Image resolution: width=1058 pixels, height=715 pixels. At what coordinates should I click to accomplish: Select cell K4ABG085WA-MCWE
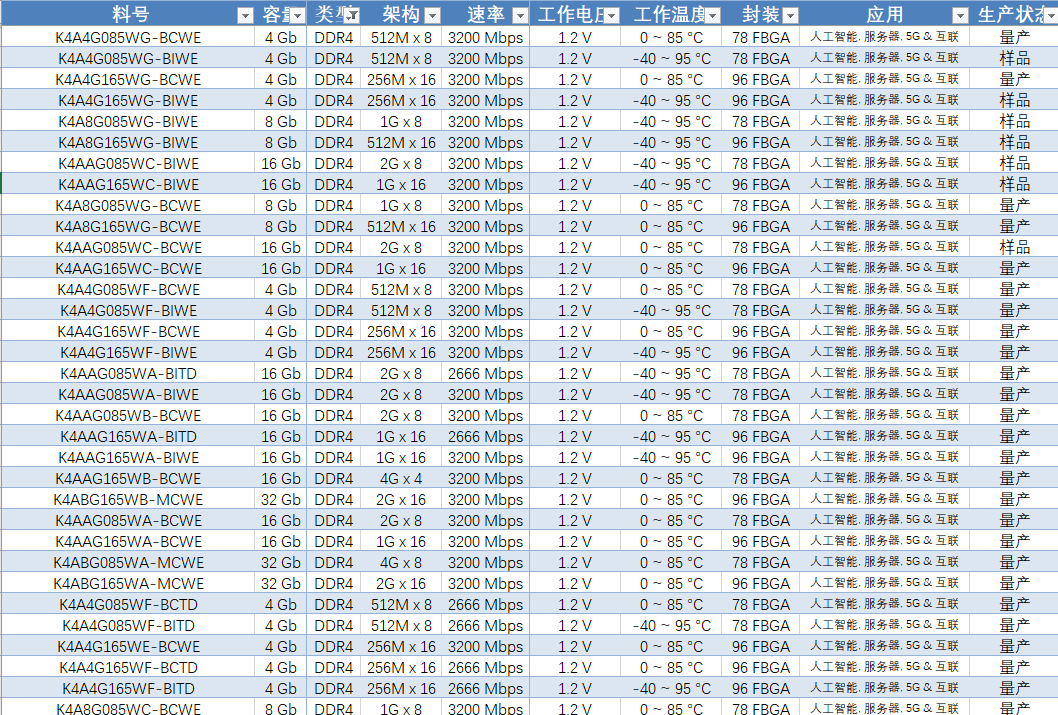tap(128, 562)
